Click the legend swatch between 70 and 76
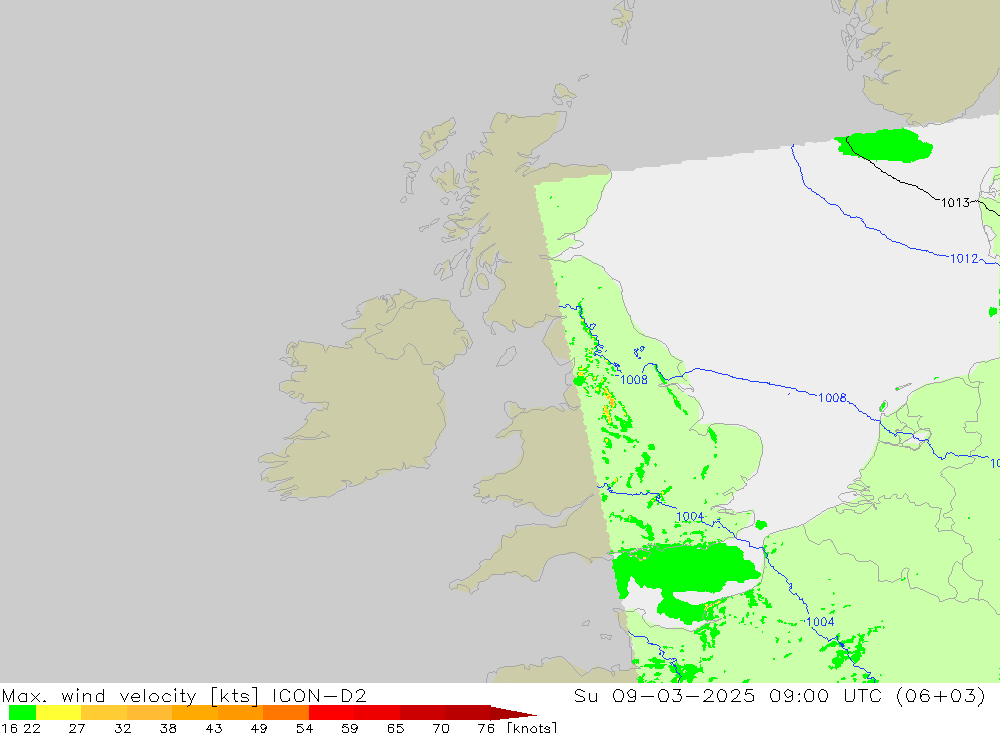The image size is (1000, 733). tap(467, 713)
